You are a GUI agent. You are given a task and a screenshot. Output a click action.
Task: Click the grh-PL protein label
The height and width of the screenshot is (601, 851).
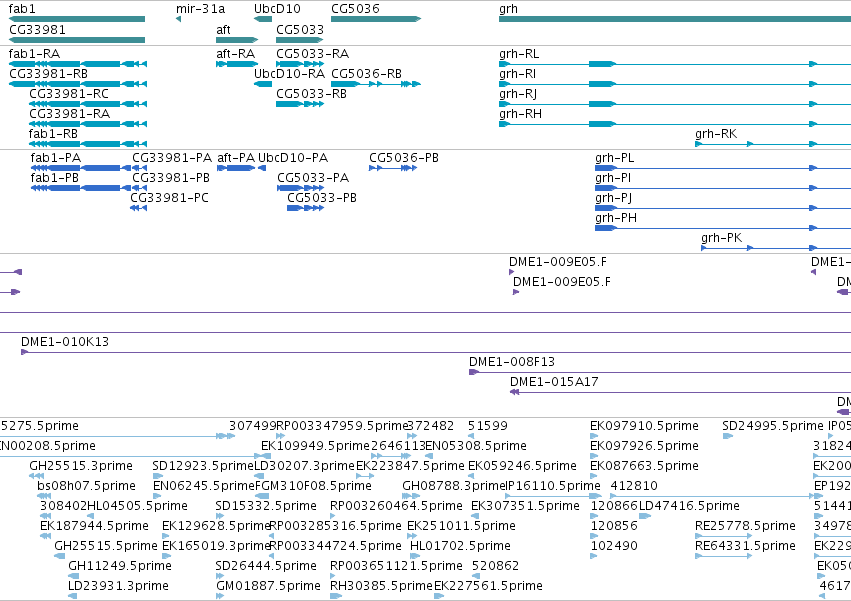(x=614, y=158)
